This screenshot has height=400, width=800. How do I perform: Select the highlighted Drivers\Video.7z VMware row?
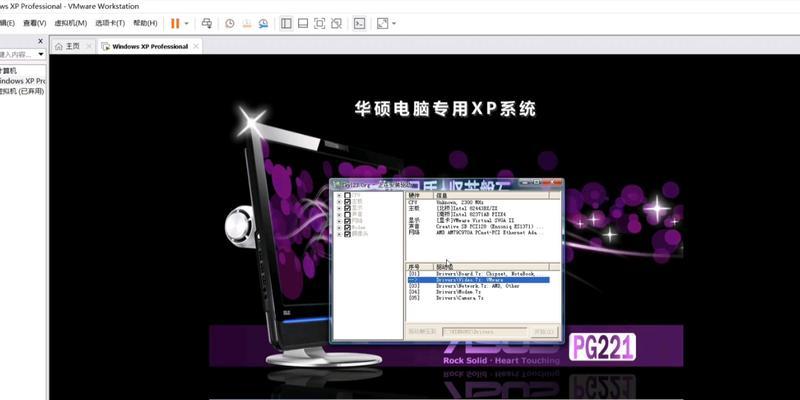(x=479, y=280)
